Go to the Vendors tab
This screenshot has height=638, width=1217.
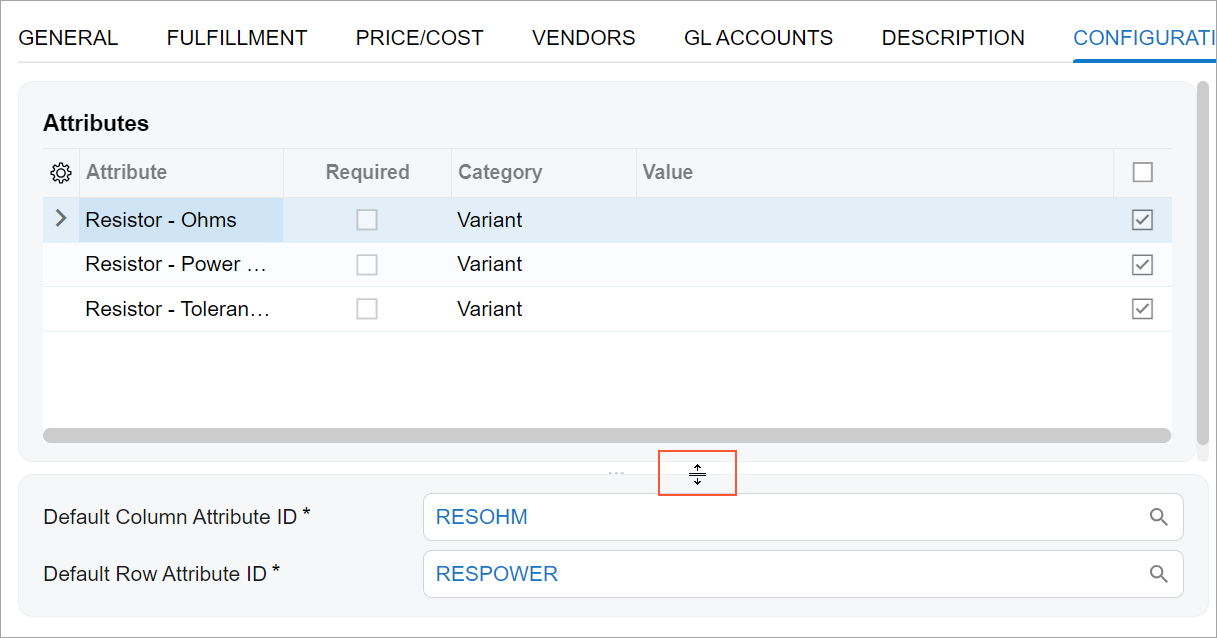[583, 38]
